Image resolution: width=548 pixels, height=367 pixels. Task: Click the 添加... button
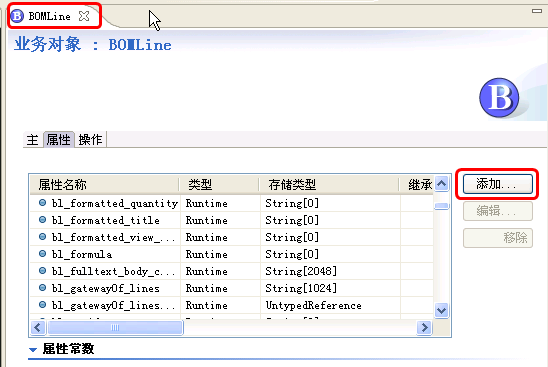pos(498,184)
